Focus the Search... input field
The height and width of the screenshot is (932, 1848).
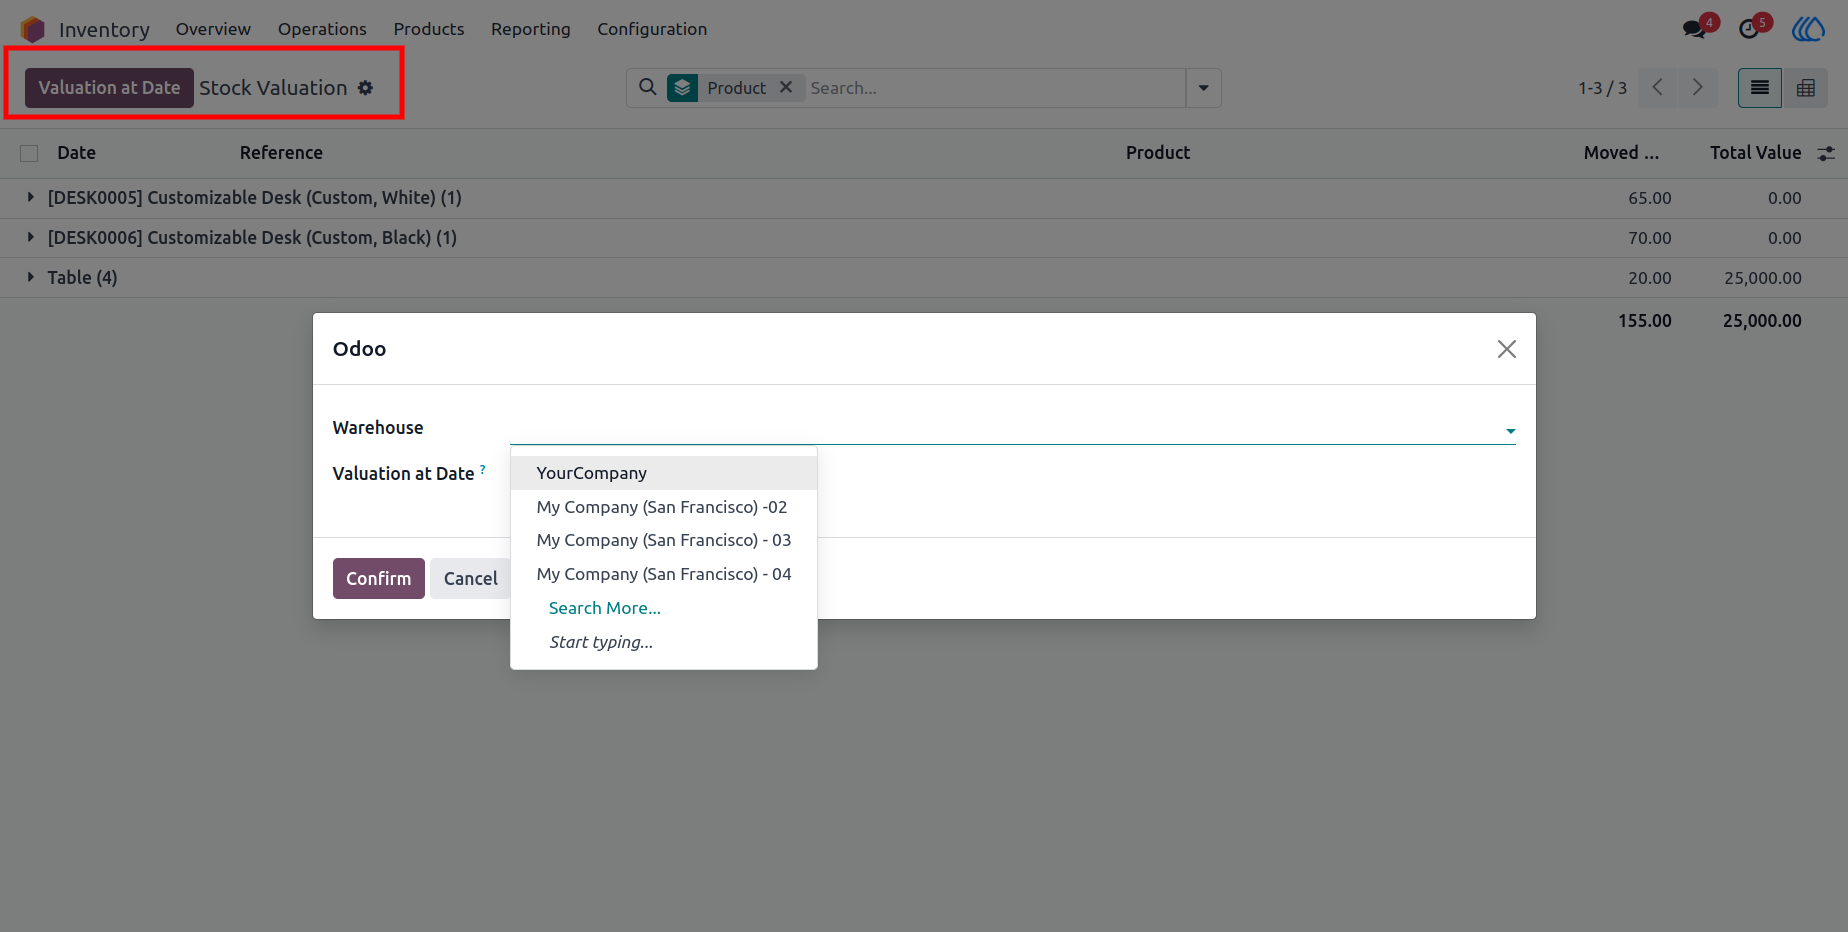click(994, 88)
